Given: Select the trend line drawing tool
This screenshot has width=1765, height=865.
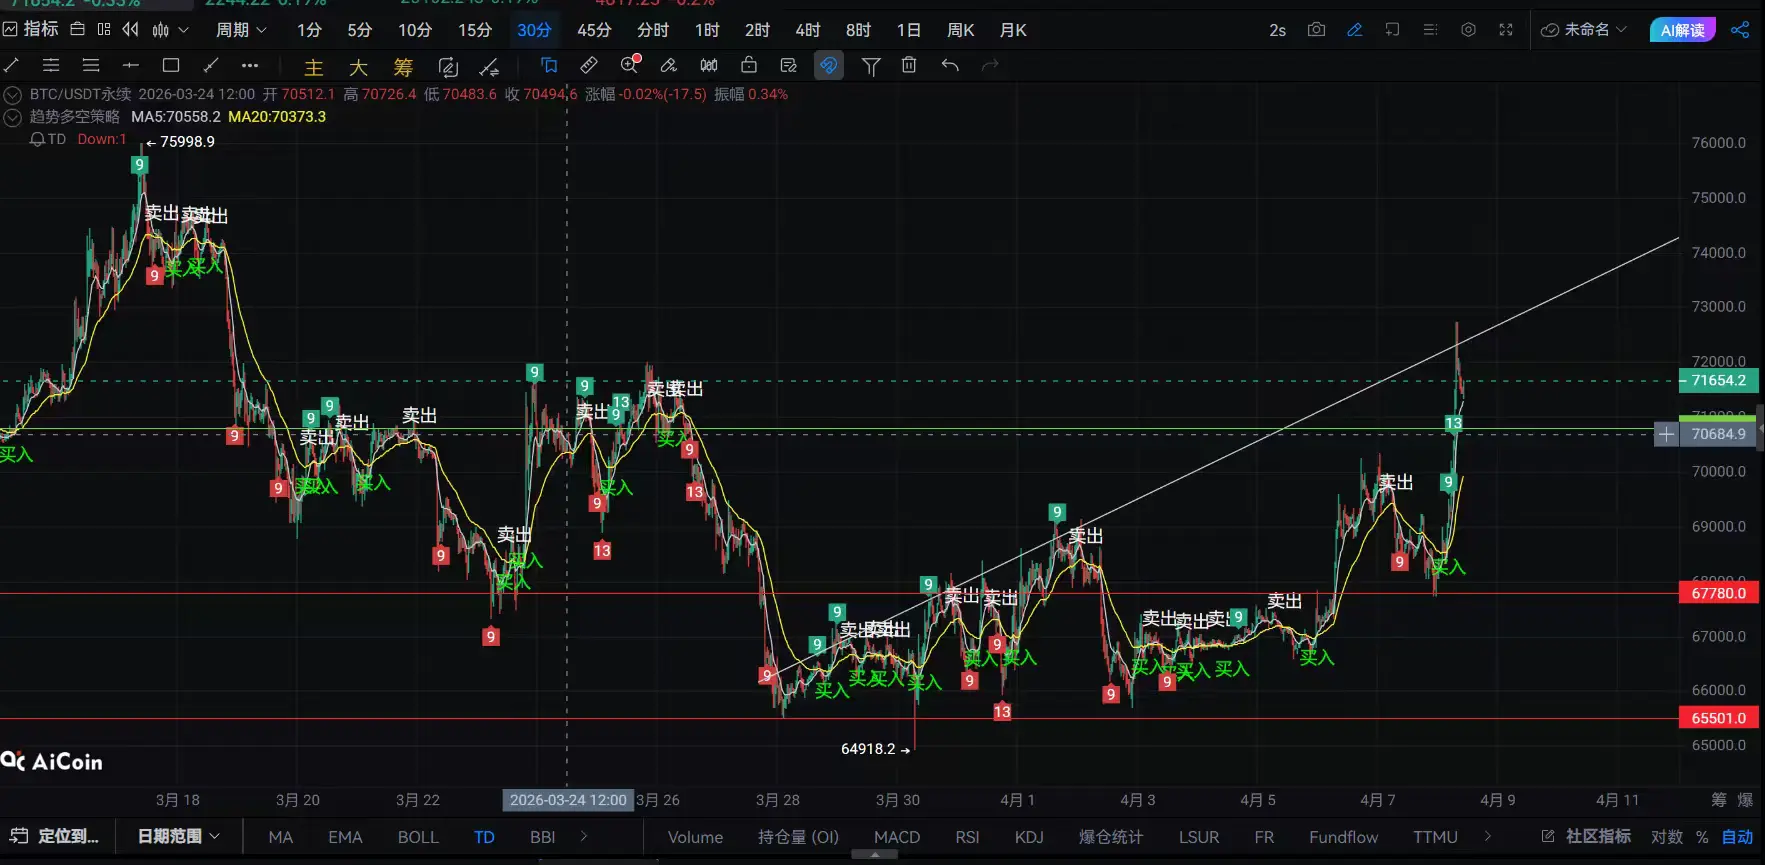Looking at the screenshot, I should pos(12,66).
